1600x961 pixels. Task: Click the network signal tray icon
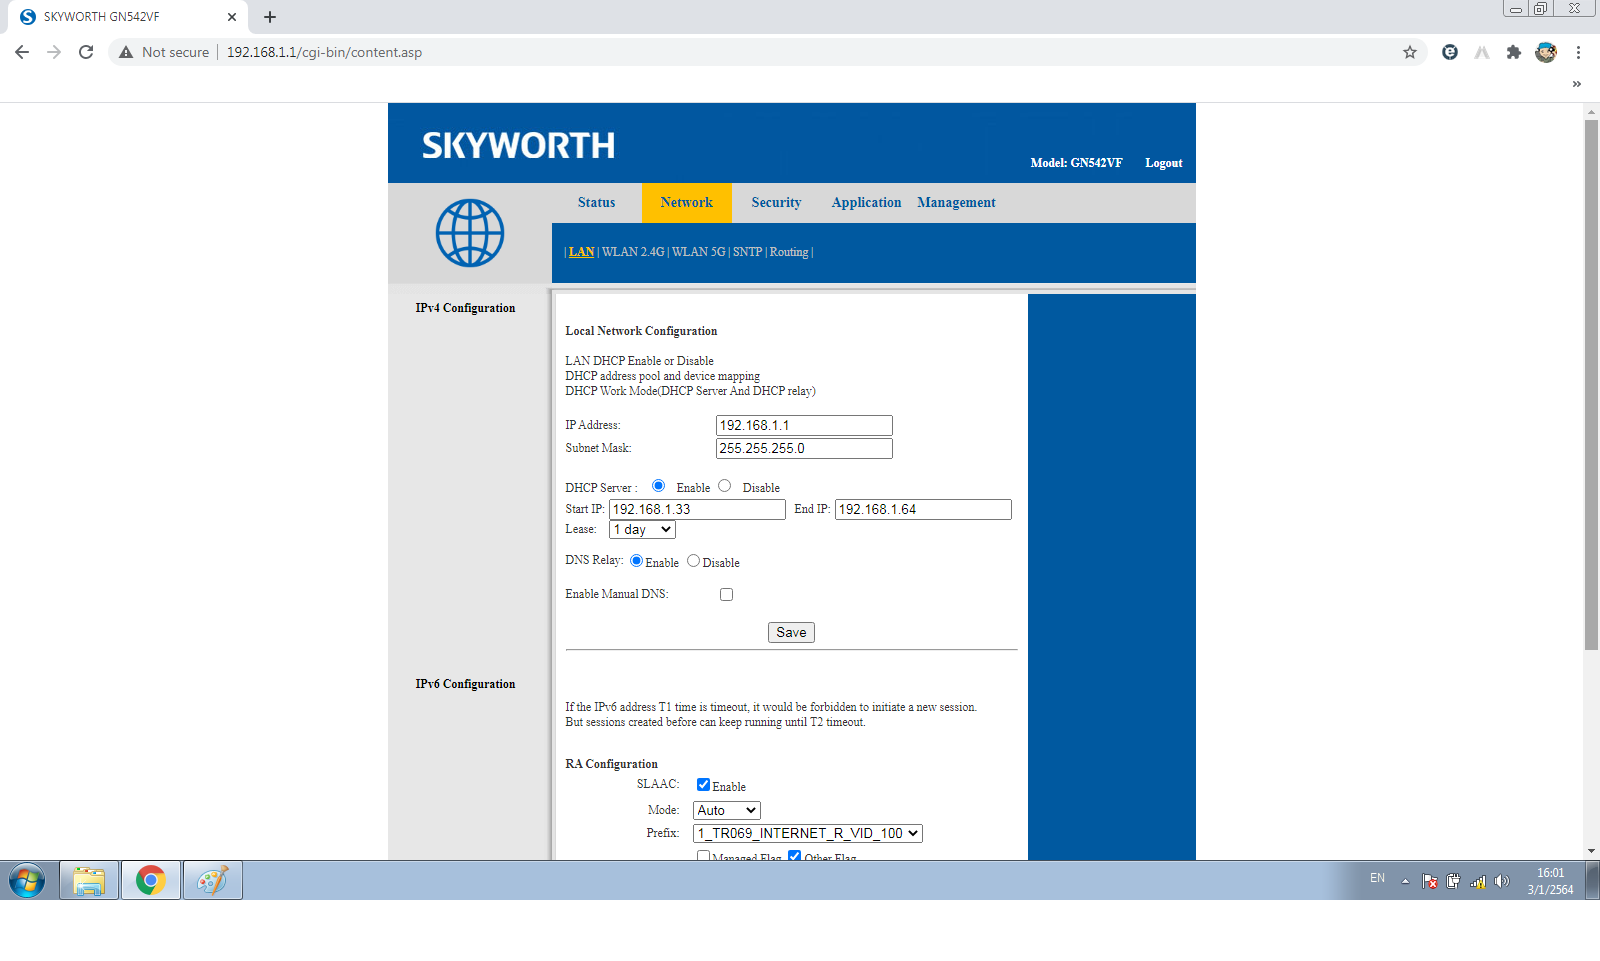click(1478, 882)
